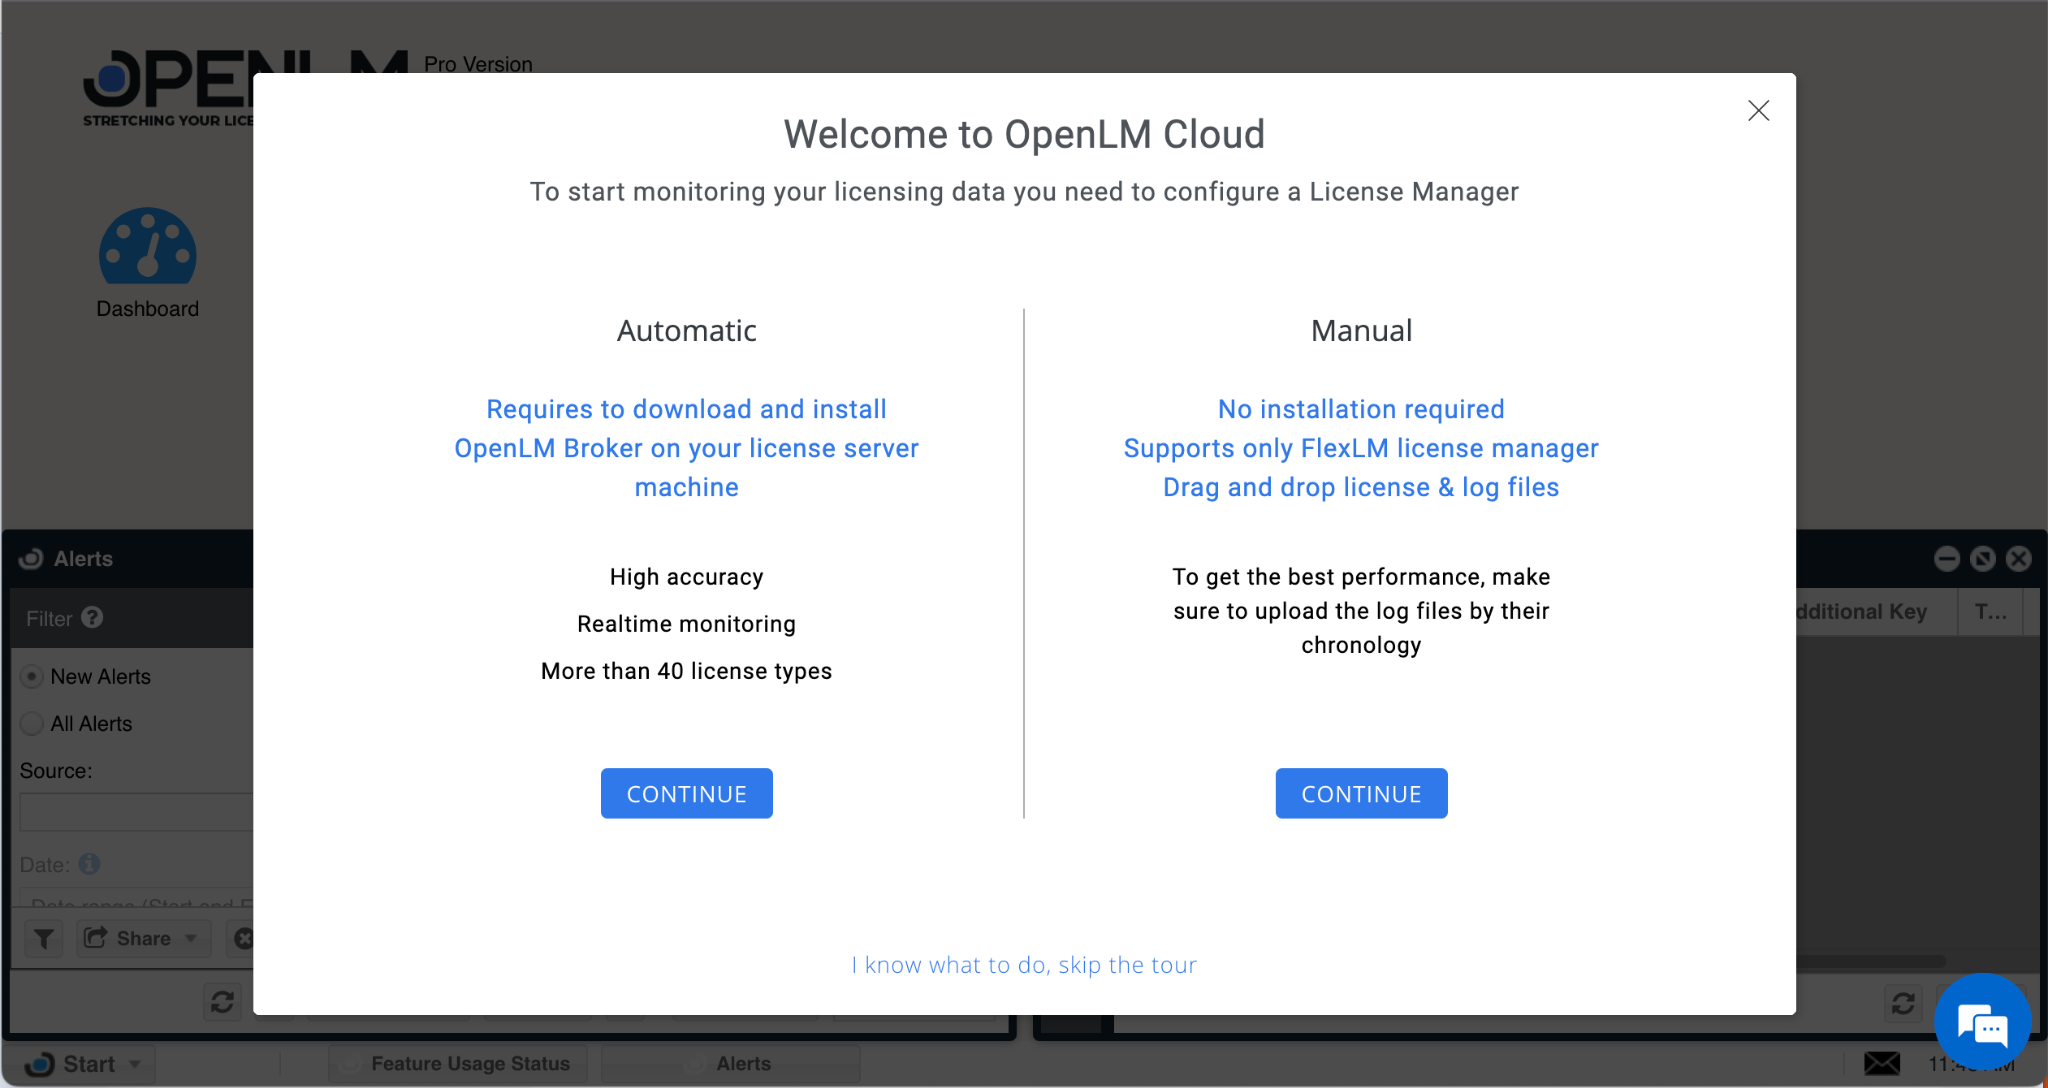
Task: Open the Dashboard using the gauge icon
Action: [147, 245]
